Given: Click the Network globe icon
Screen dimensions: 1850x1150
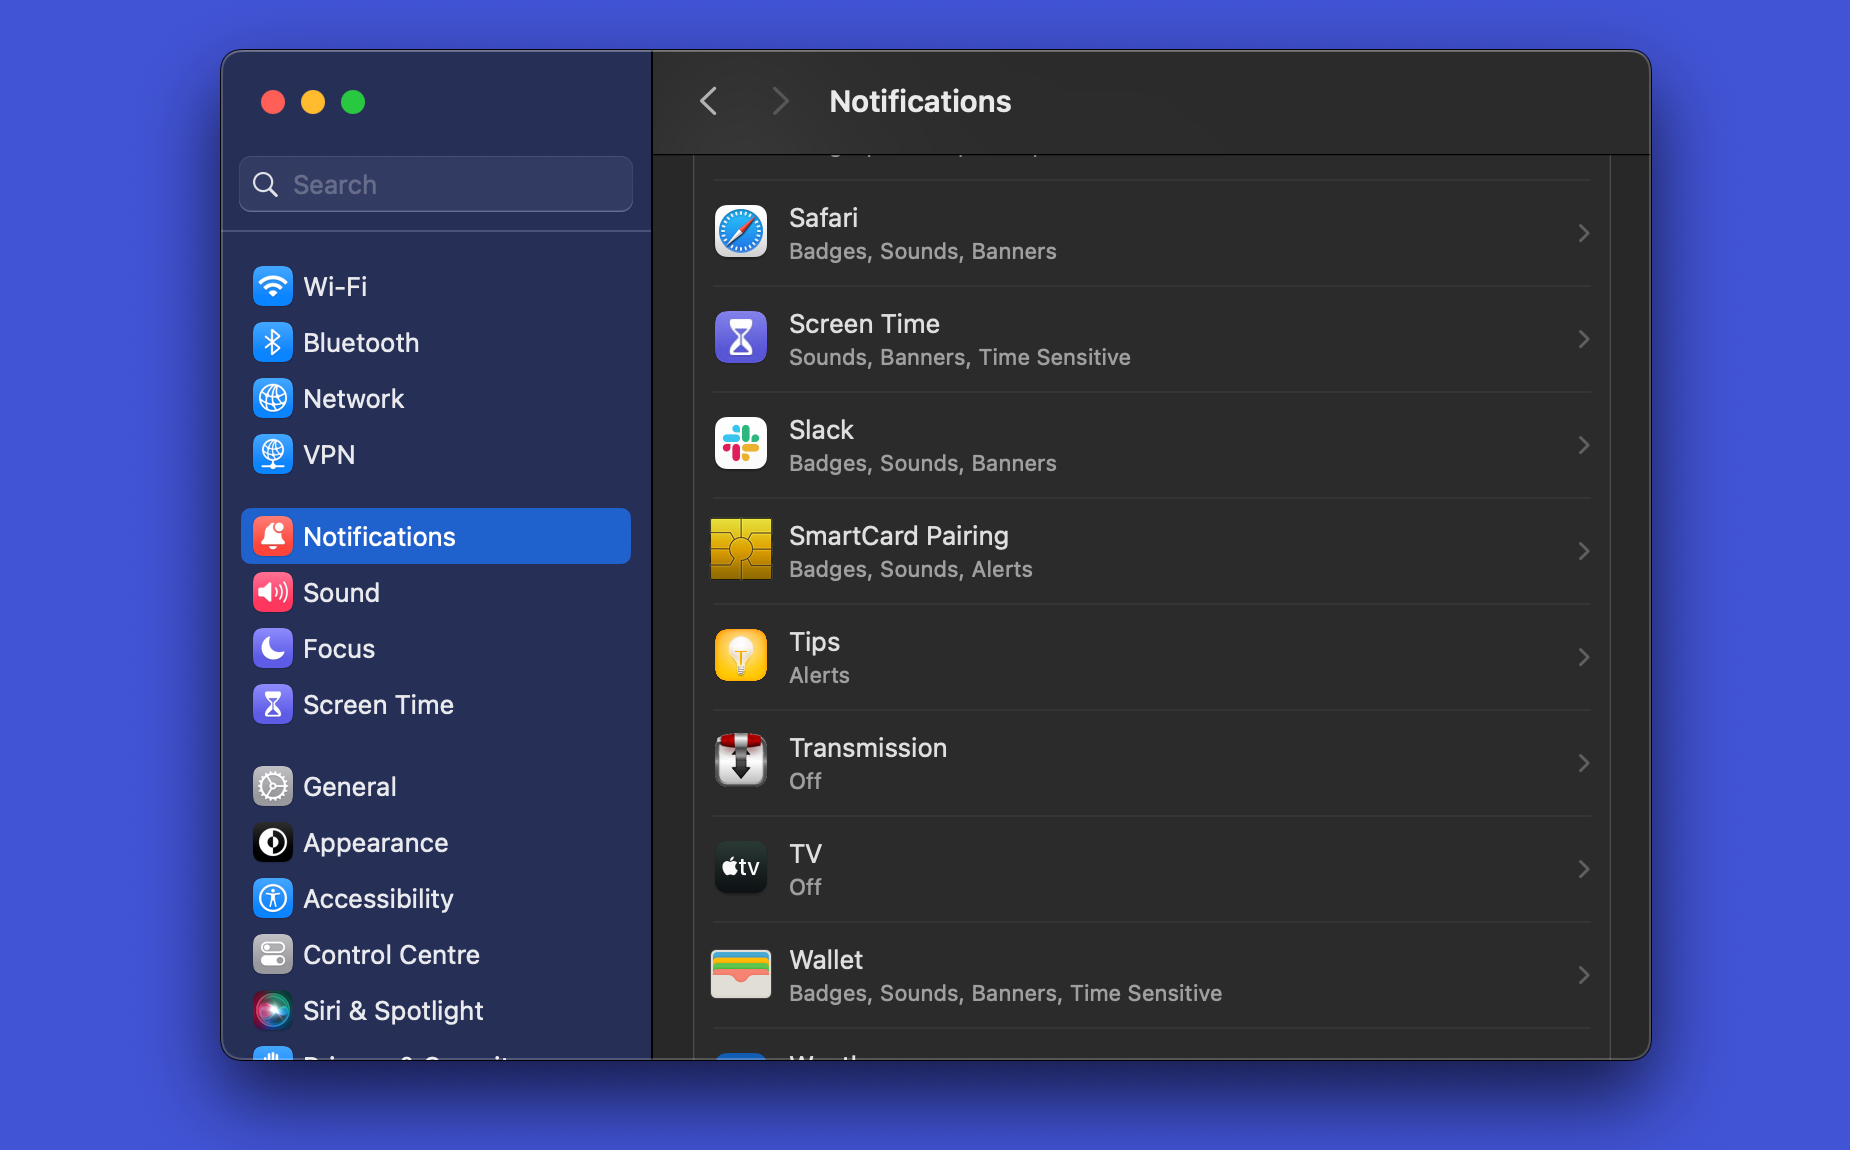Looking at the screenshot, I should pos(273,398).
